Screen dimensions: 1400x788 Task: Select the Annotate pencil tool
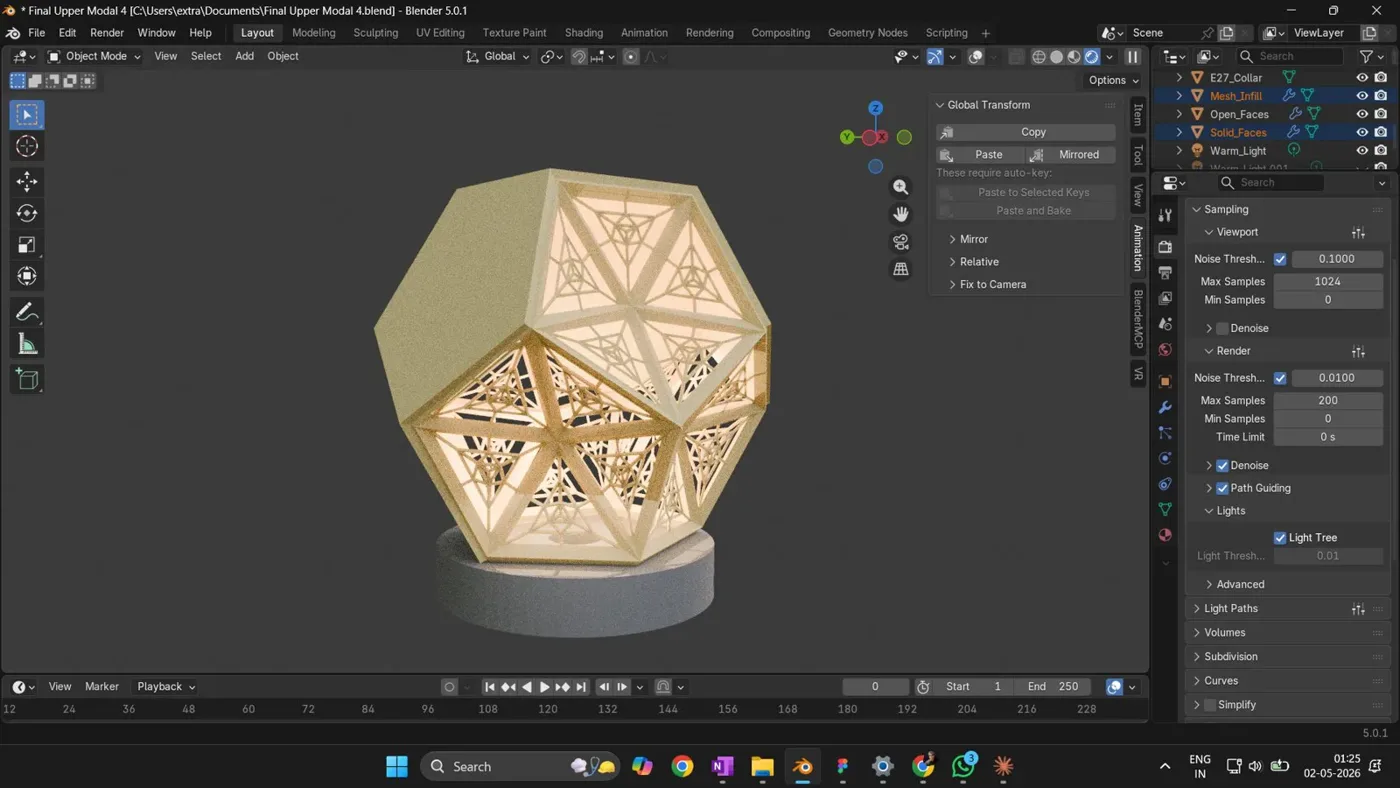(x=27, y=312)
